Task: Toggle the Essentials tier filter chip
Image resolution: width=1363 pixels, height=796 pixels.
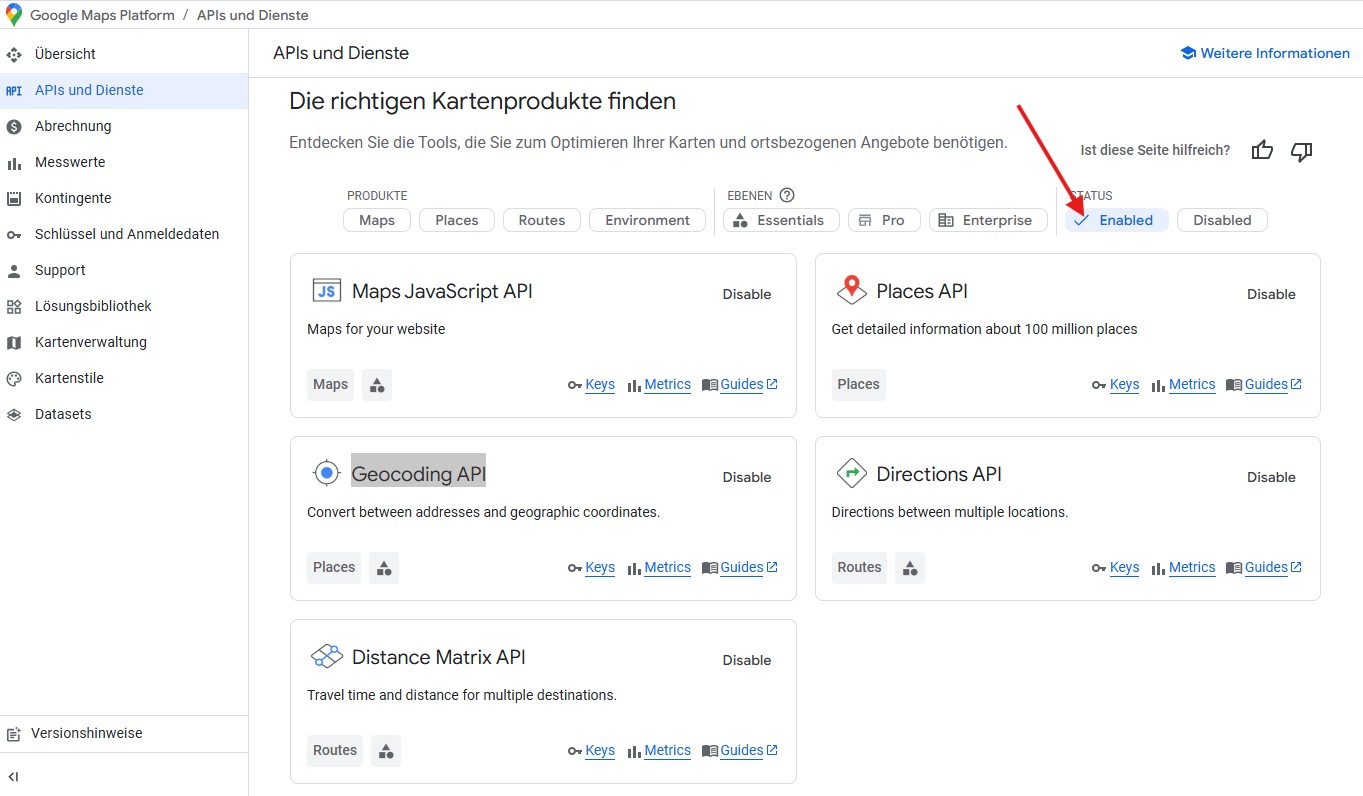Action: coord(780,220)
